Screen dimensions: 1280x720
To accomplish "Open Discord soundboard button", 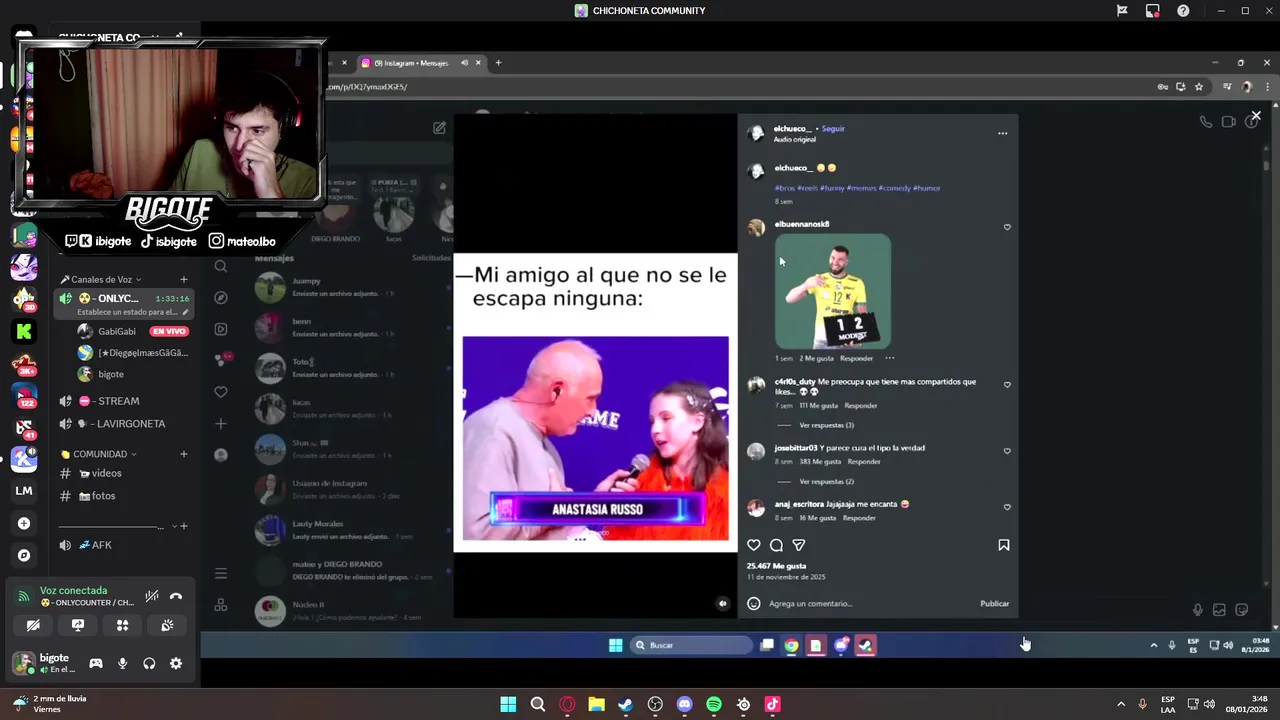I will pyautogui.click(x=167, y=625).
